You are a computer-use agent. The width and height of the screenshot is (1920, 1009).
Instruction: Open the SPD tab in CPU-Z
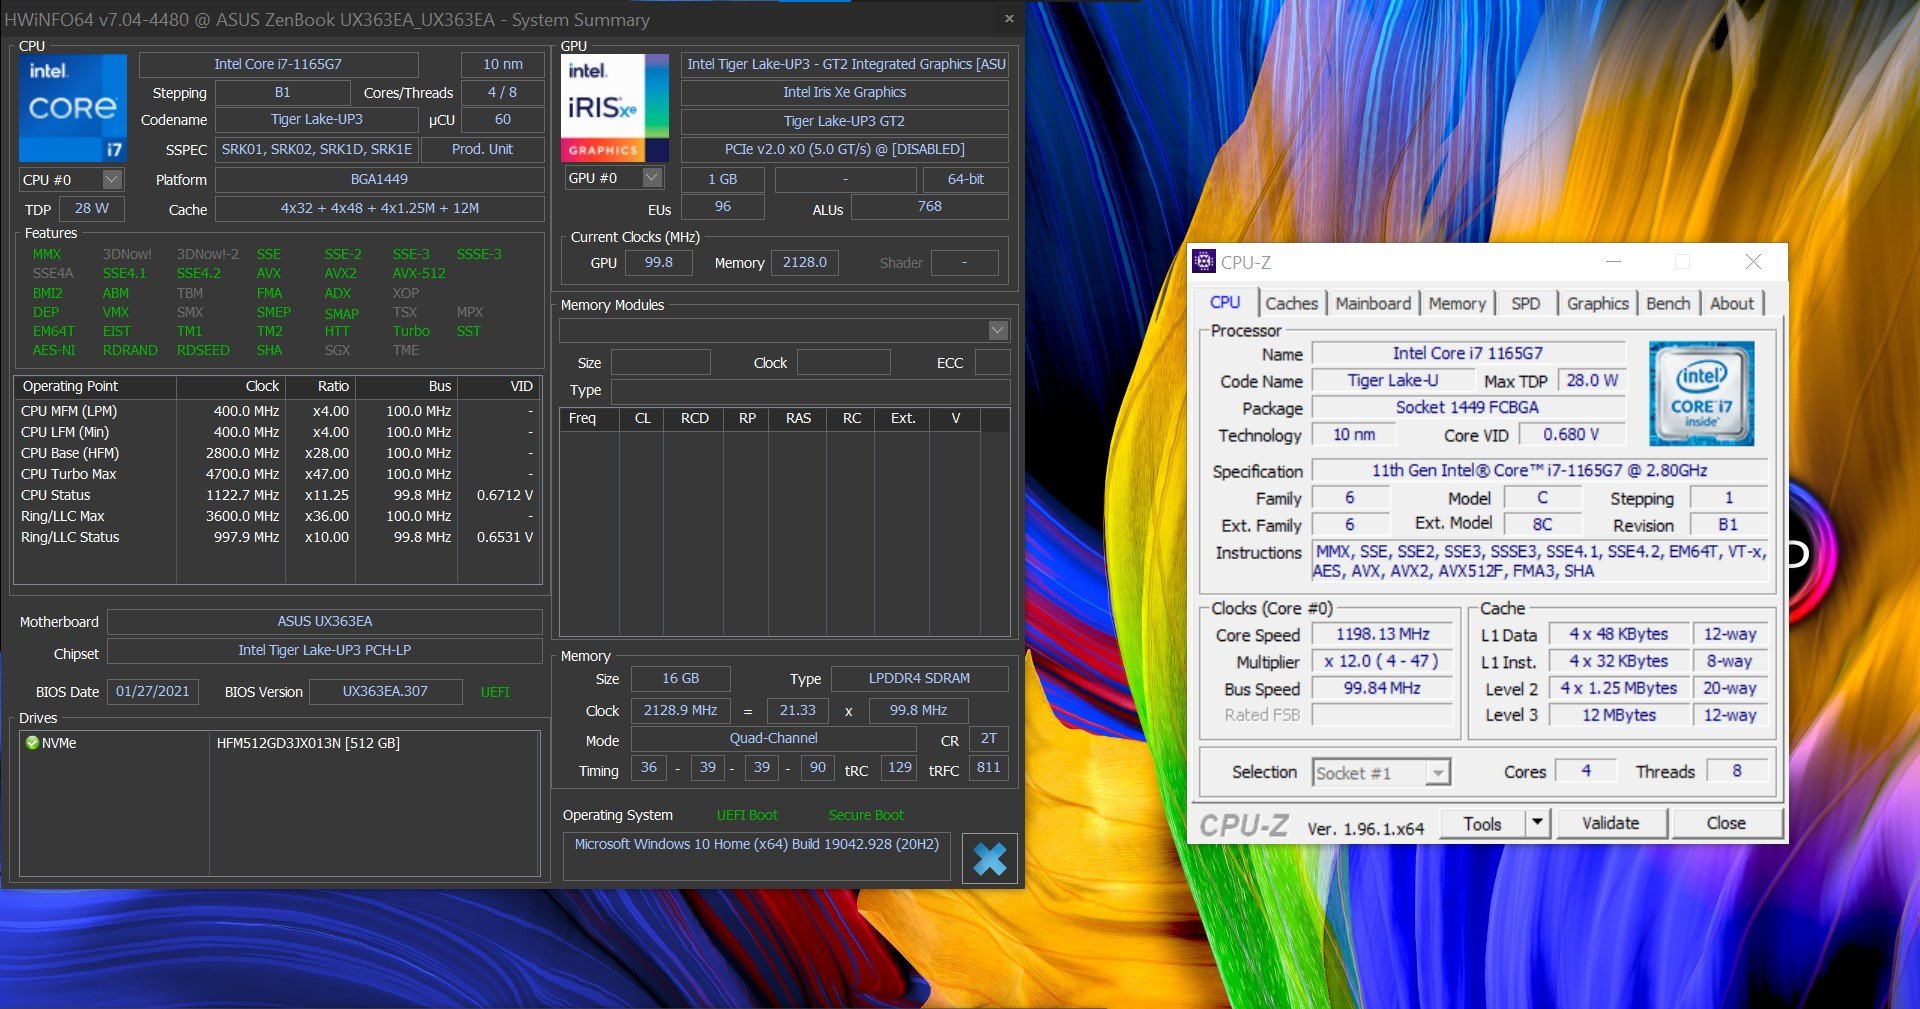(x=1525, y=303)
